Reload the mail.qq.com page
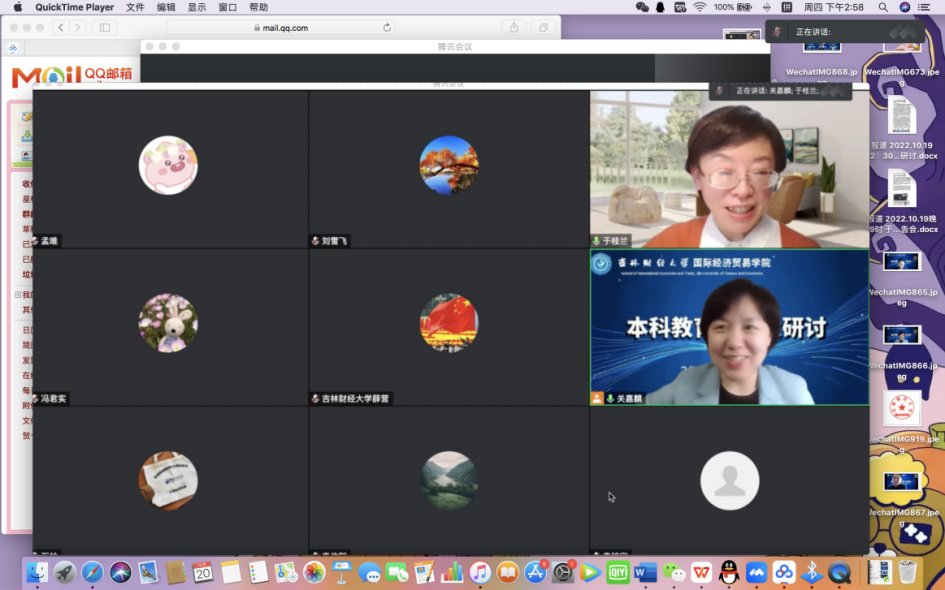 (387, 28)
